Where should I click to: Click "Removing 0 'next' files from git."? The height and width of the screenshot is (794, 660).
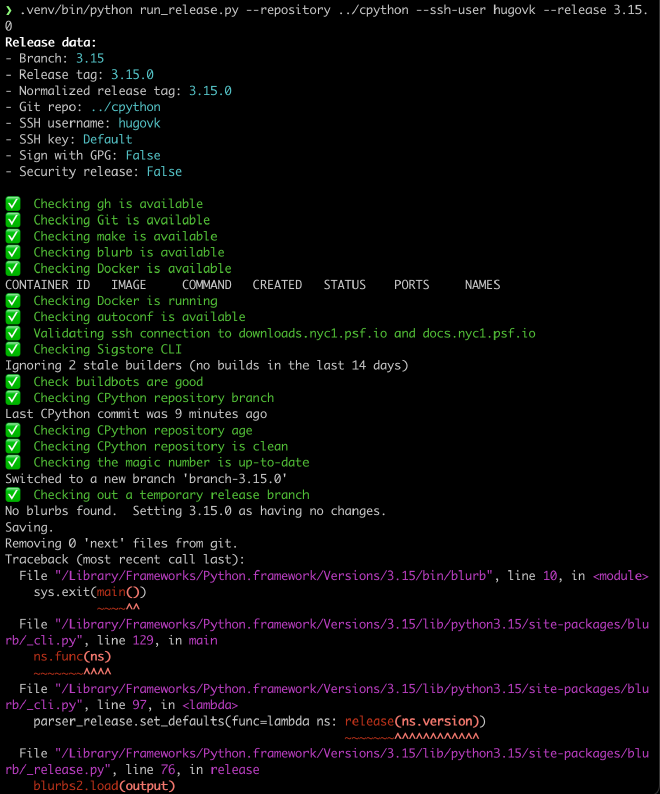pyautogui.click(x=122, y=544)
